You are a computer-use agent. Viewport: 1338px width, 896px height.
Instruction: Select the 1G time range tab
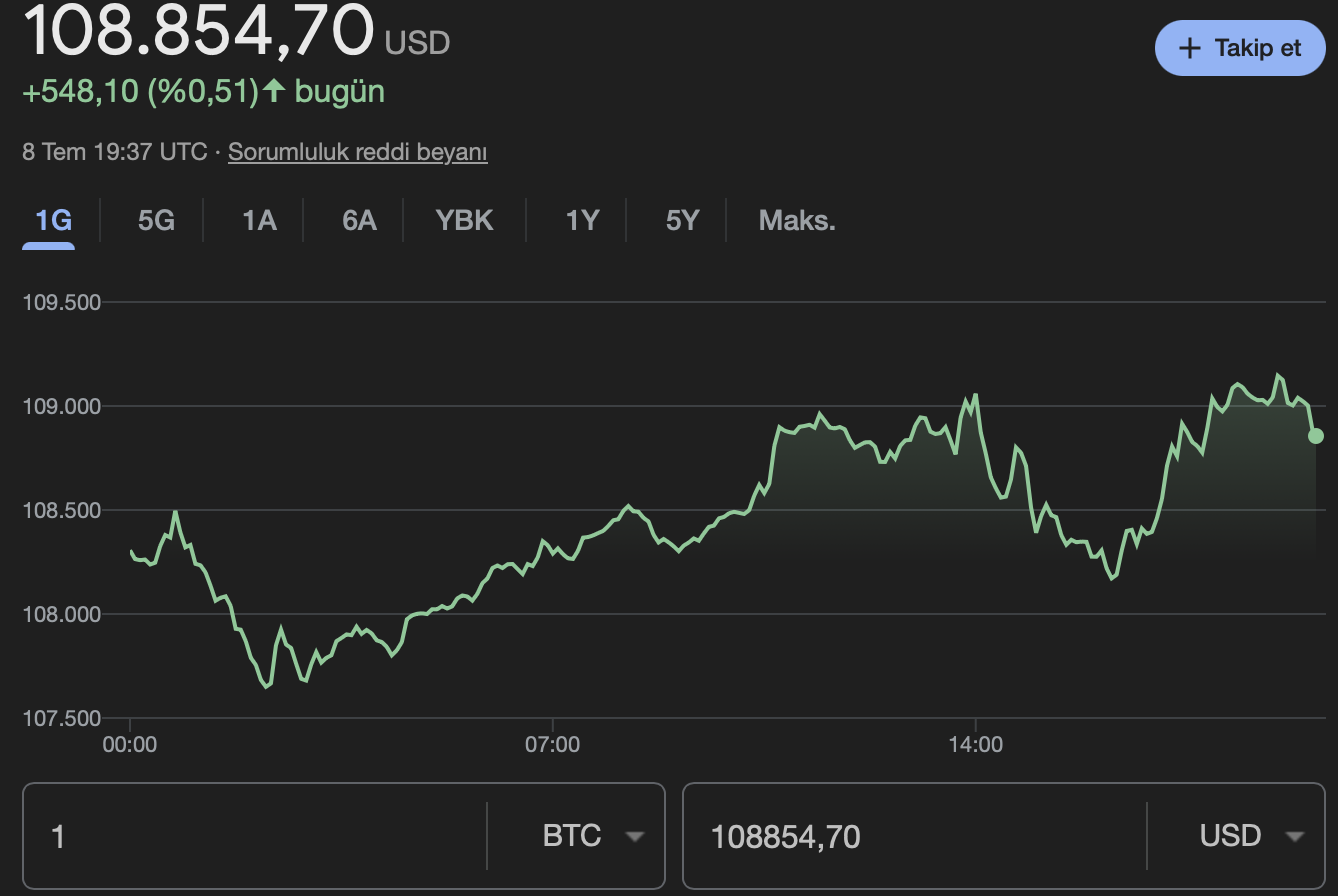(x=53, y=220)
